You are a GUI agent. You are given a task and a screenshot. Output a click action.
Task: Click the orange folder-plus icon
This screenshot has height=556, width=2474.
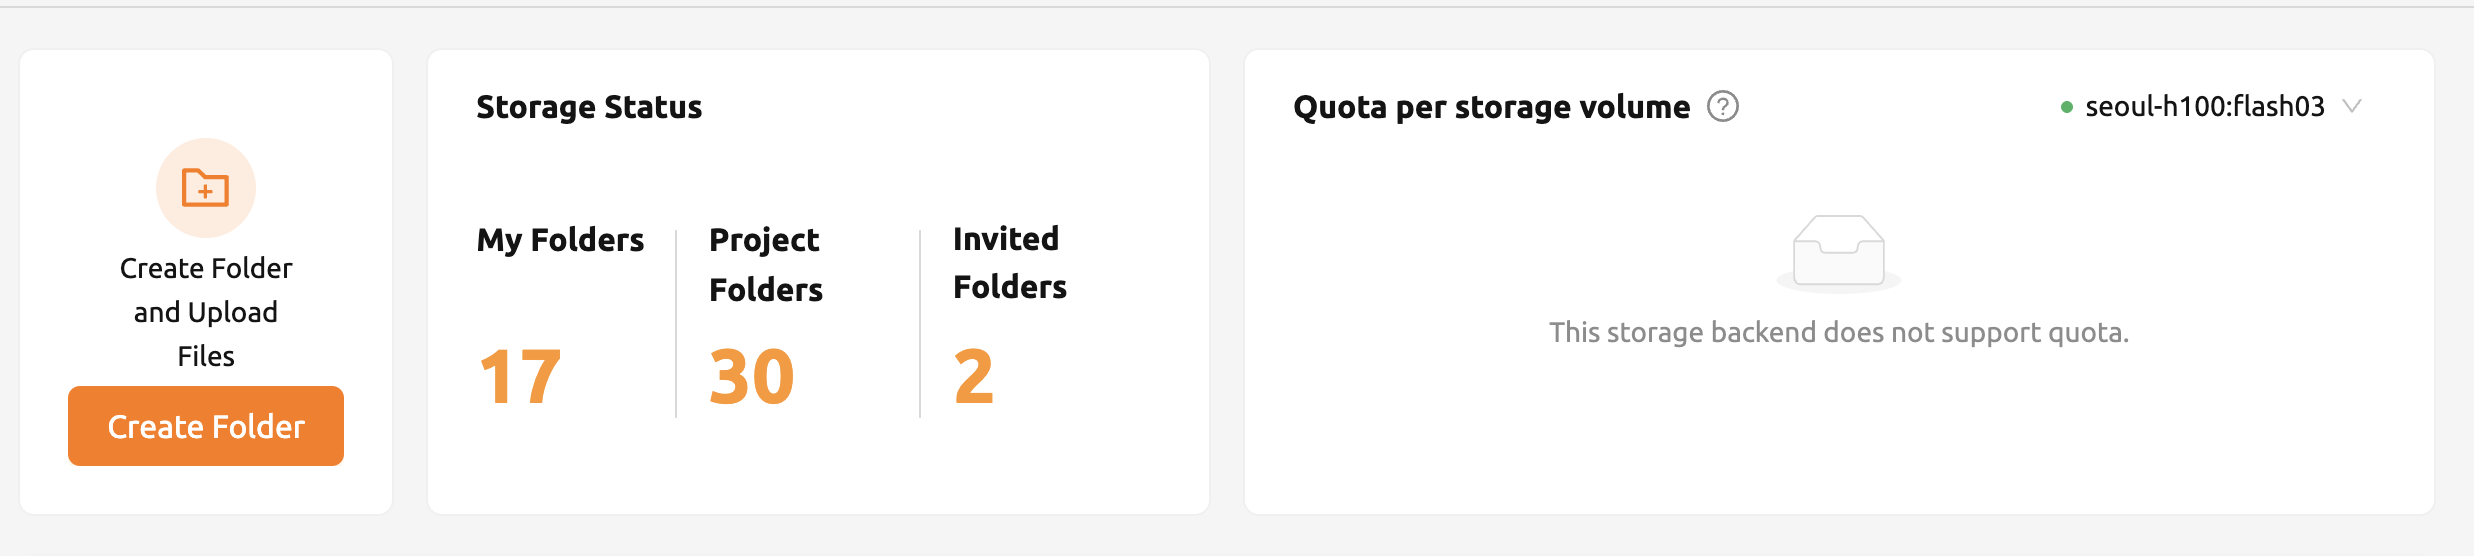[x=205, y=188]
